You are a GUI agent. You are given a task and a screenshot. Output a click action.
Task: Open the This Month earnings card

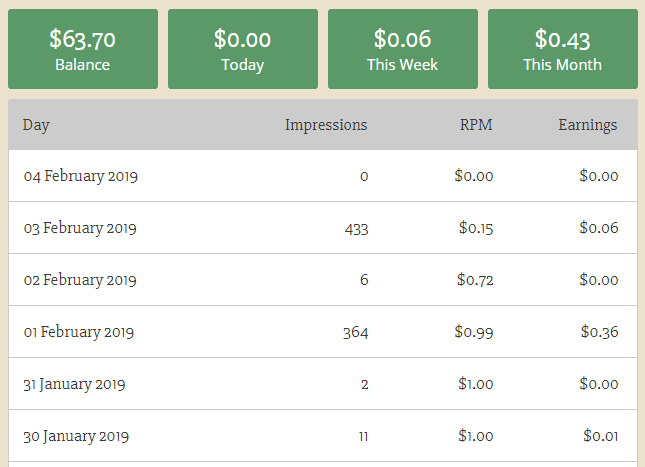(563, 50)
